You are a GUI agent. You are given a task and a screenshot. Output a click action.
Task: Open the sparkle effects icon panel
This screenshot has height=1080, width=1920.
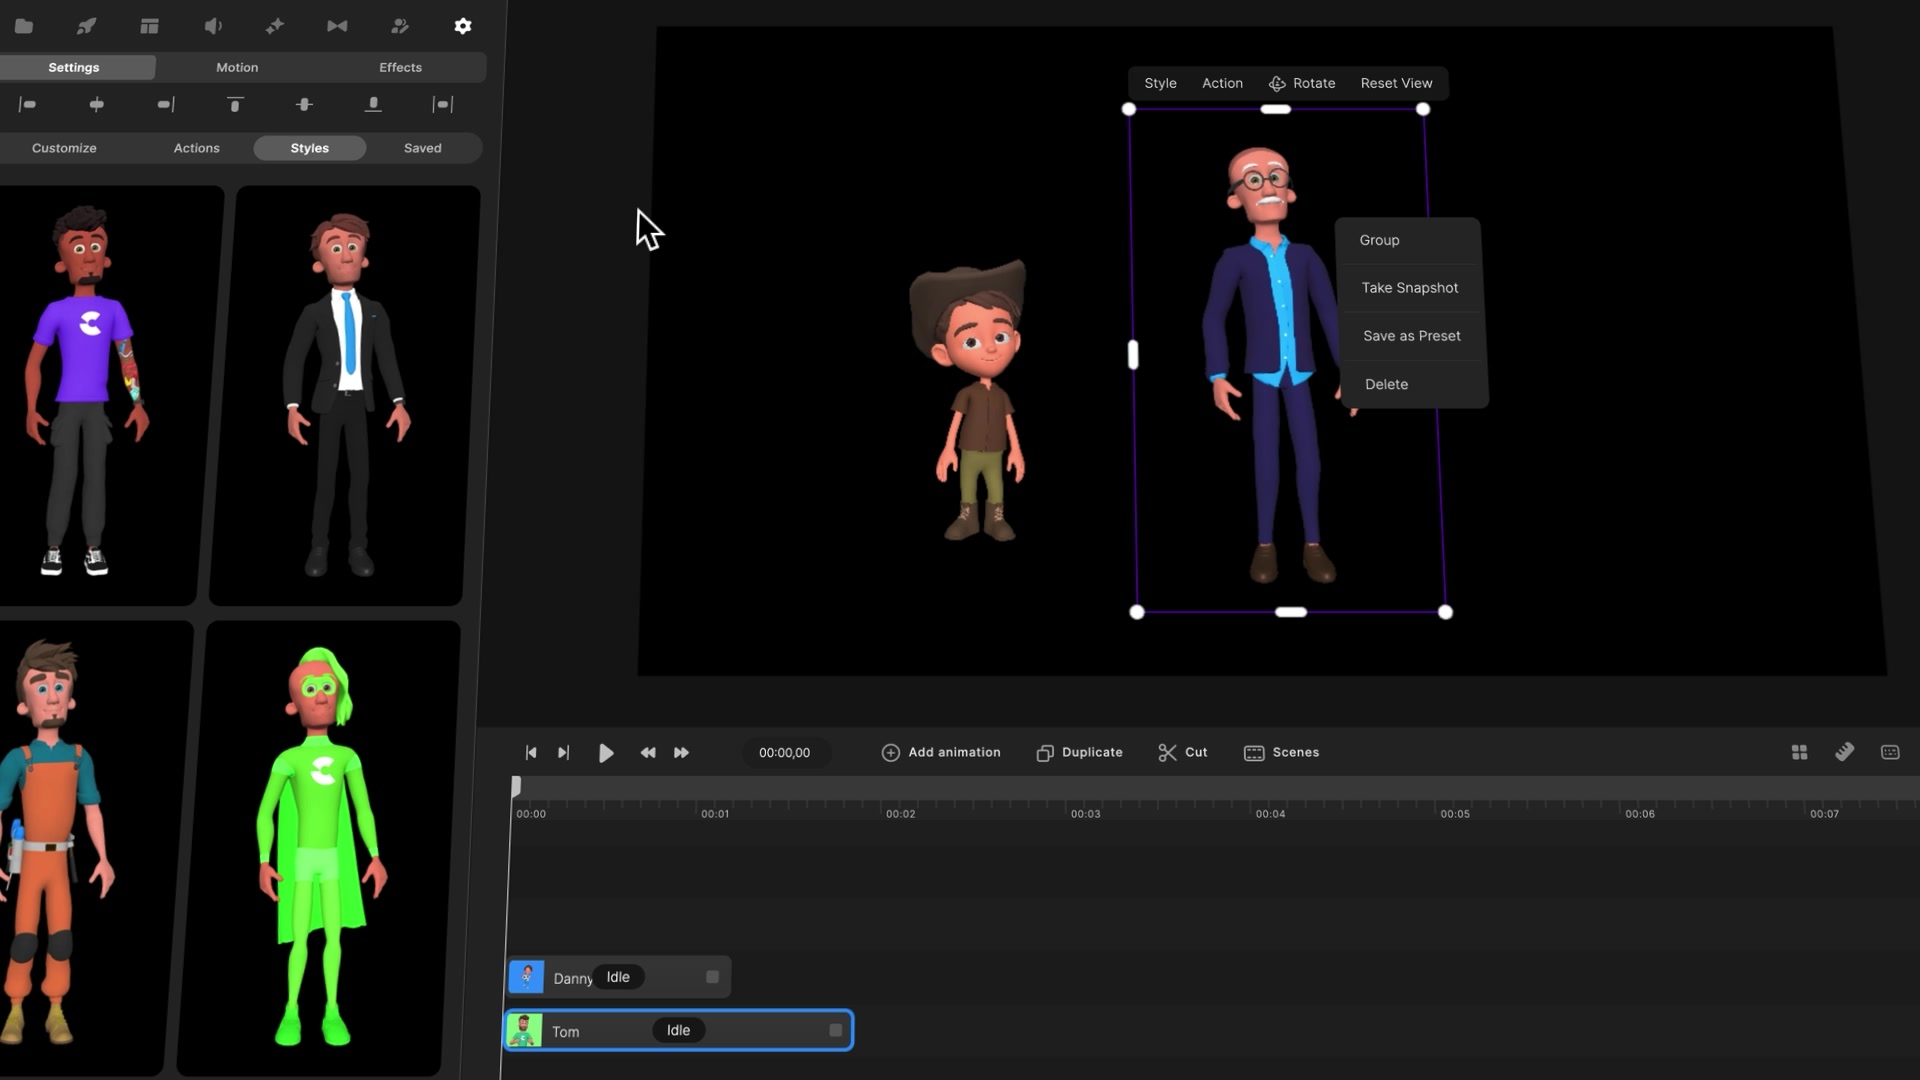(275, 26)
